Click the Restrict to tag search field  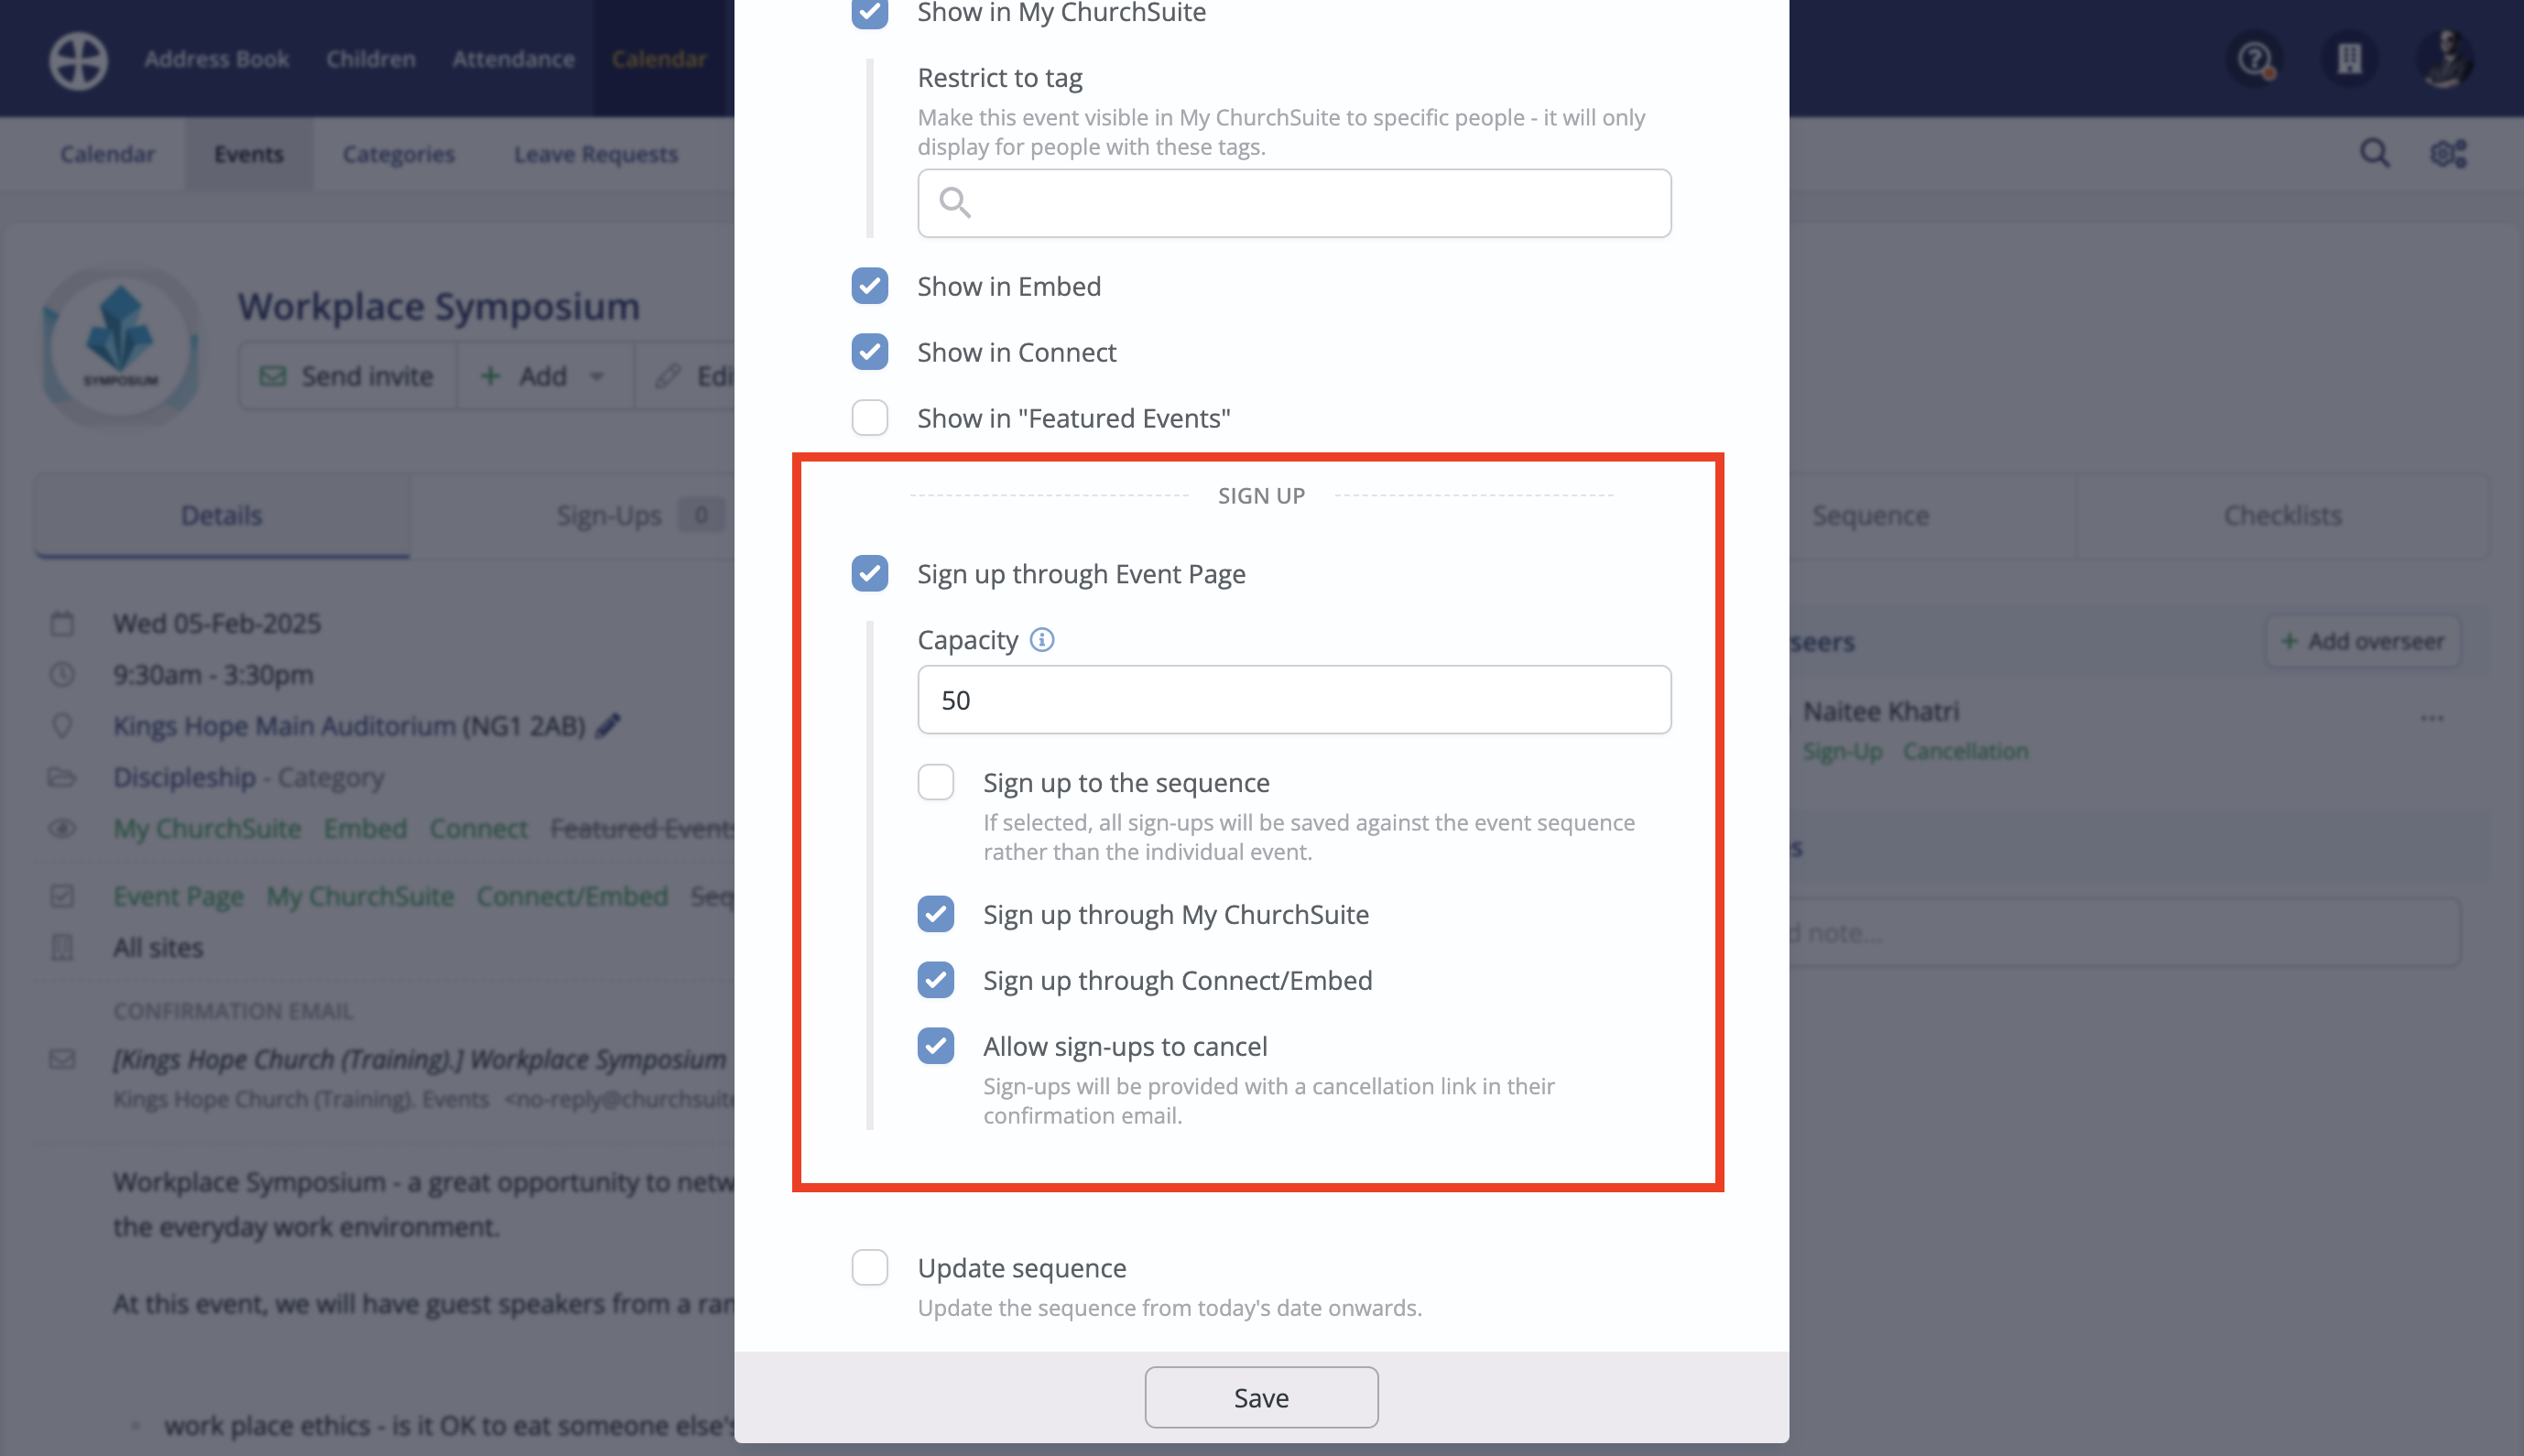point(1294,203)
